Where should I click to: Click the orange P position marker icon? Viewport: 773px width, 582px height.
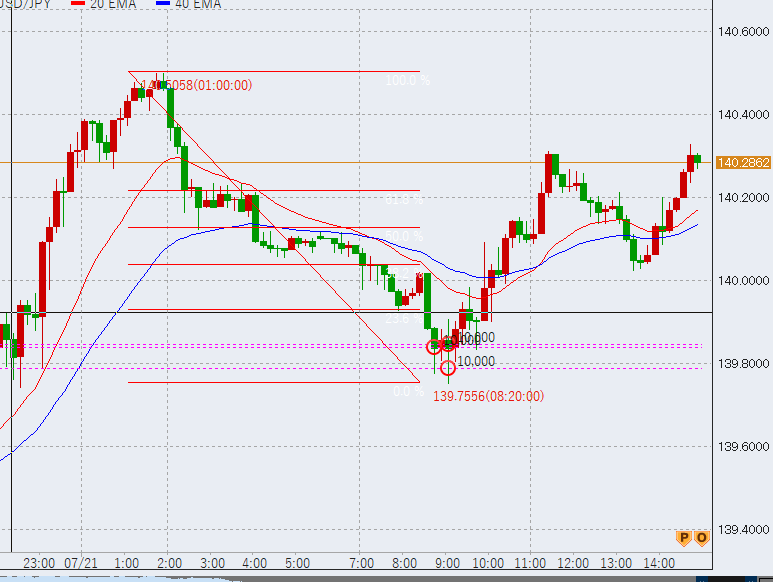pos(685,538)
